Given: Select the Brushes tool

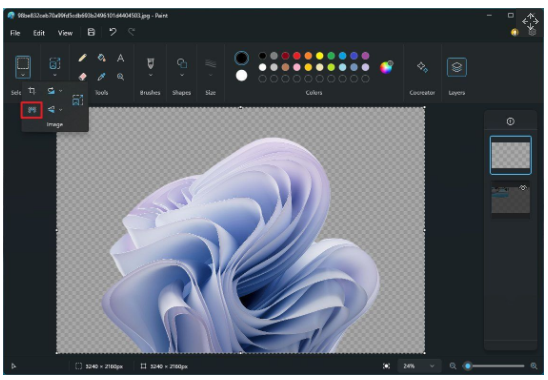Looking at the screenshot, I should [x=150, y=63].
